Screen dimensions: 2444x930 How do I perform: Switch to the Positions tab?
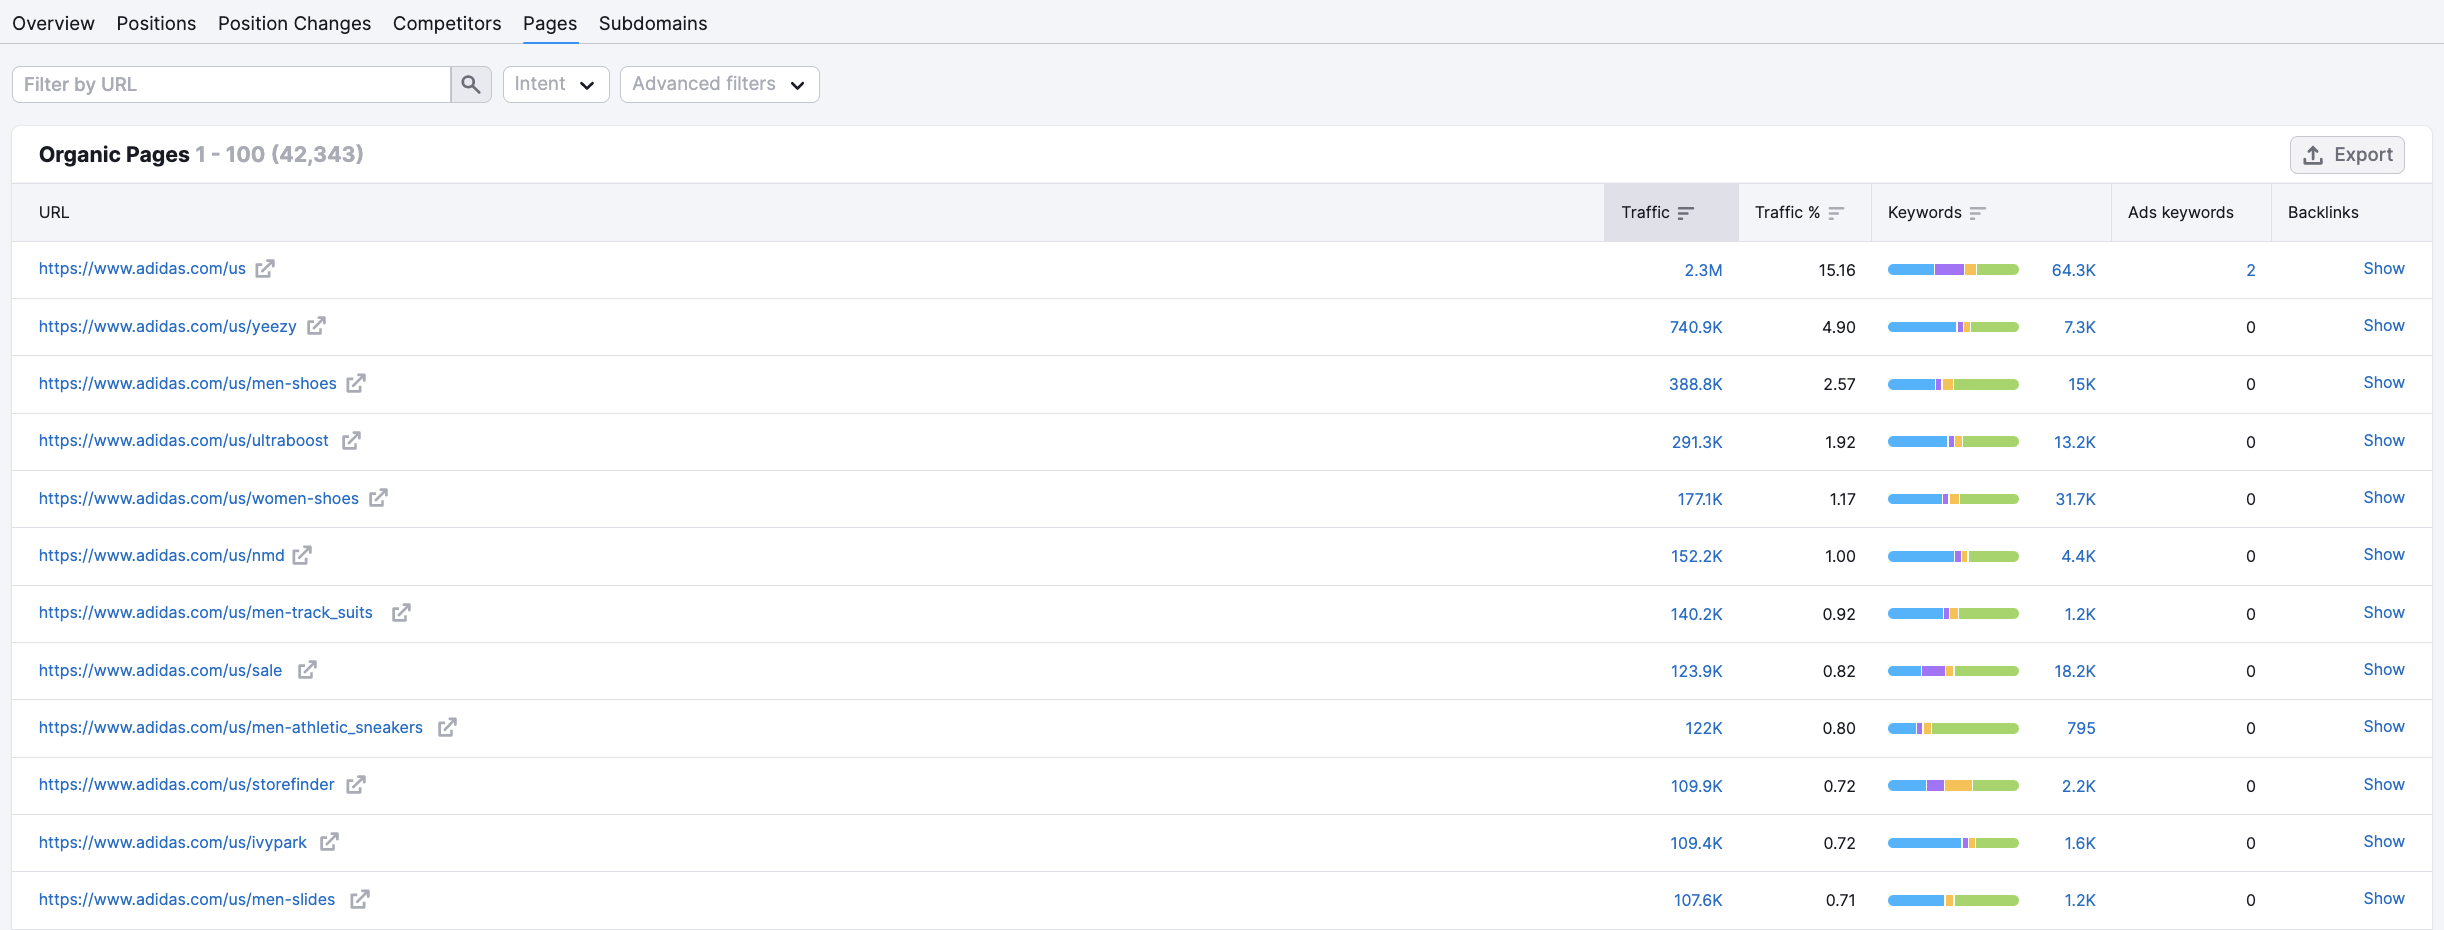click(x=156, y=23)
